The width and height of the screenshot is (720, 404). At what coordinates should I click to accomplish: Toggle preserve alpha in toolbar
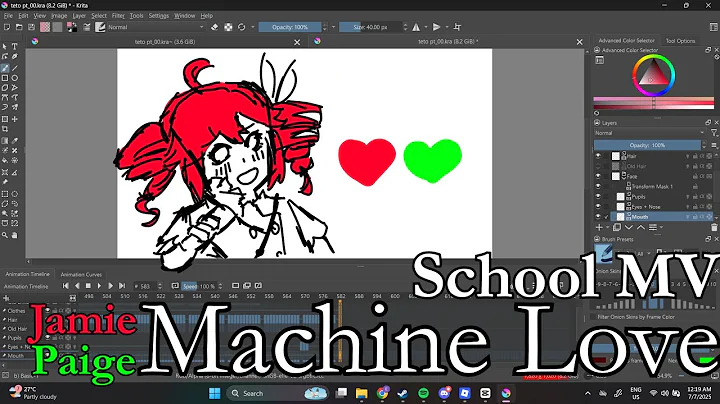[228, 27]
